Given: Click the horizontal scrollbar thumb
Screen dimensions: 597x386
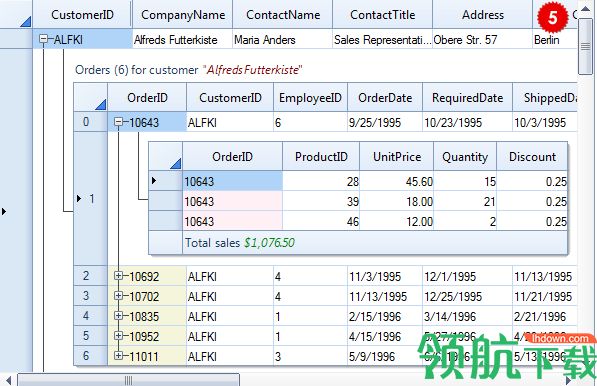Looking at the screenshot, I should 128,380.
